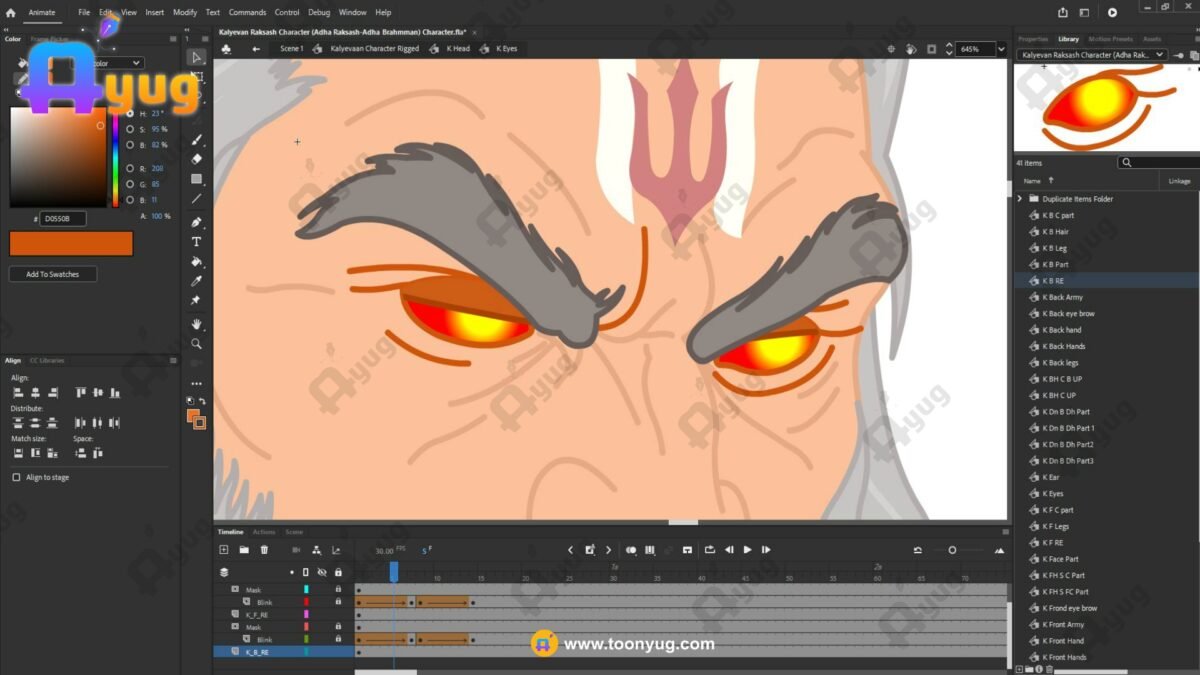Select the Text tool in the toolbar
Viewport: 1200px width, 675px height.
(x=197, y=241)
